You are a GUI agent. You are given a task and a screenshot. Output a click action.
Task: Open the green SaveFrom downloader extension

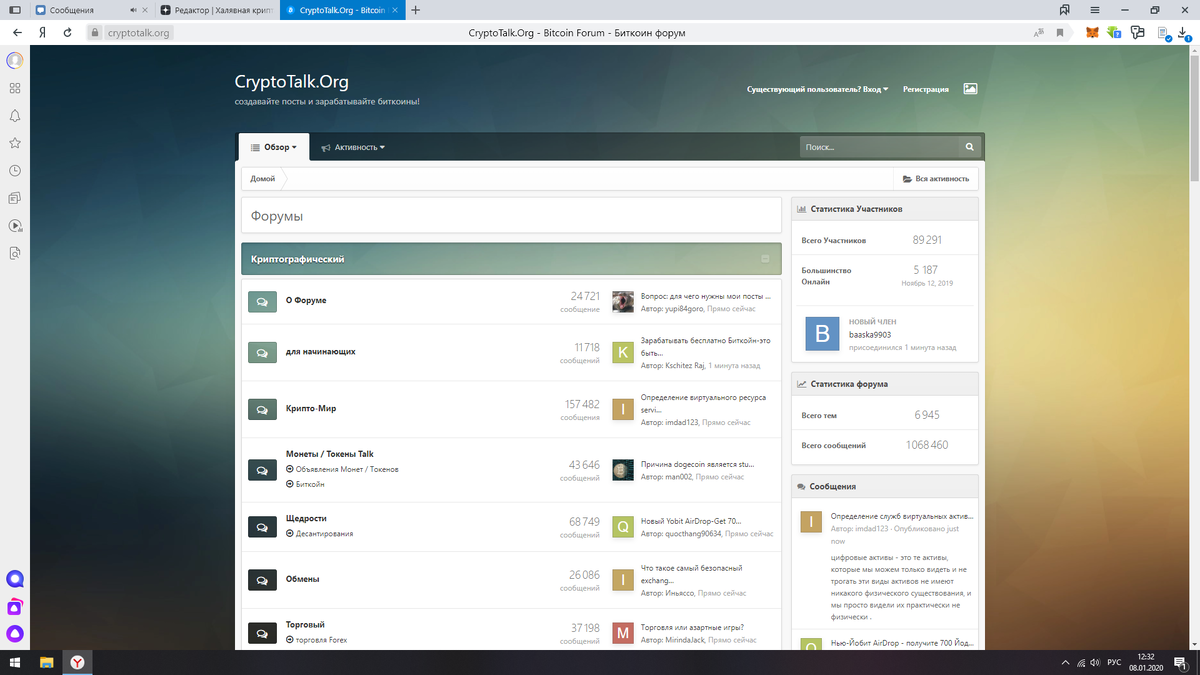[x=1115, y=32]
